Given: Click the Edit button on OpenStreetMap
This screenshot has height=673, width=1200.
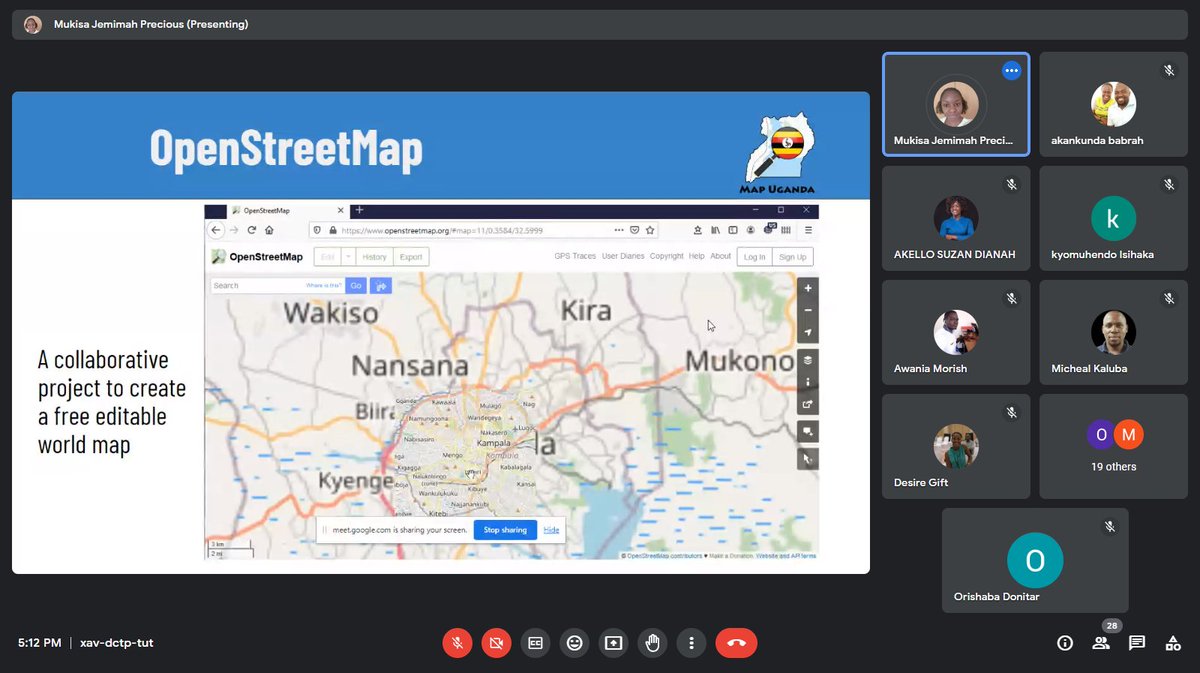Looking at the screenshot, I should [327, 257].
